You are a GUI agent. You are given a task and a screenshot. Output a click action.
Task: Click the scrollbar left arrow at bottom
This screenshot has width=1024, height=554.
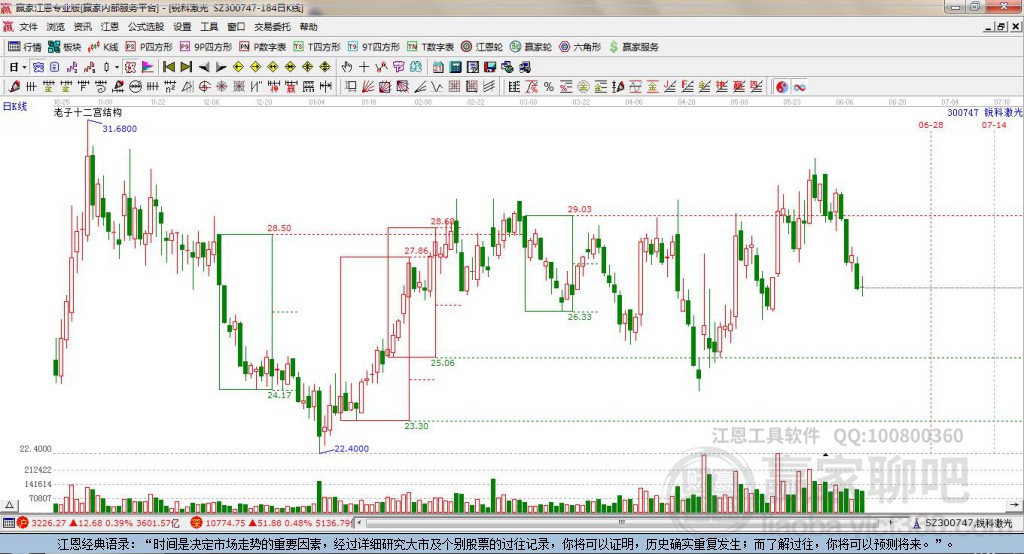click(360, 523)
